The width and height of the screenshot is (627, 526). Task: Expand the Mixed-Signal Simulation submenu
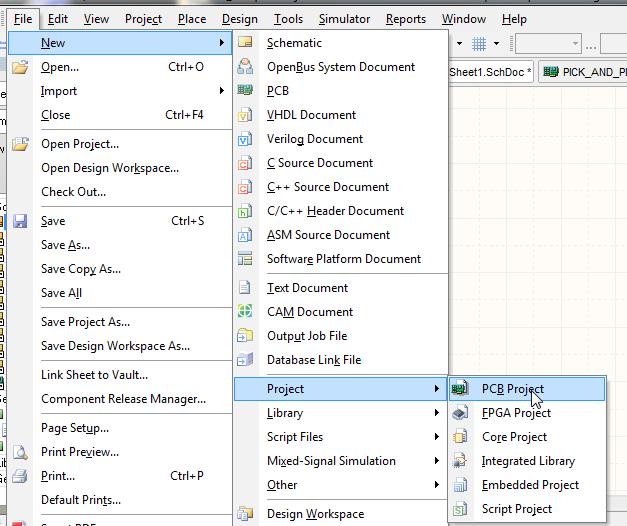341,460
